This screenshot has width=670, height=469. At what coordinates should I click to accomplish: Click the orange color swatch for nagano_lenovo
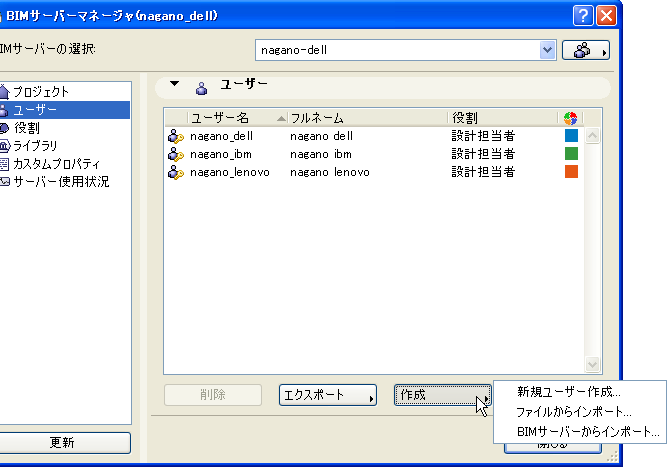(x=571, y=171)
